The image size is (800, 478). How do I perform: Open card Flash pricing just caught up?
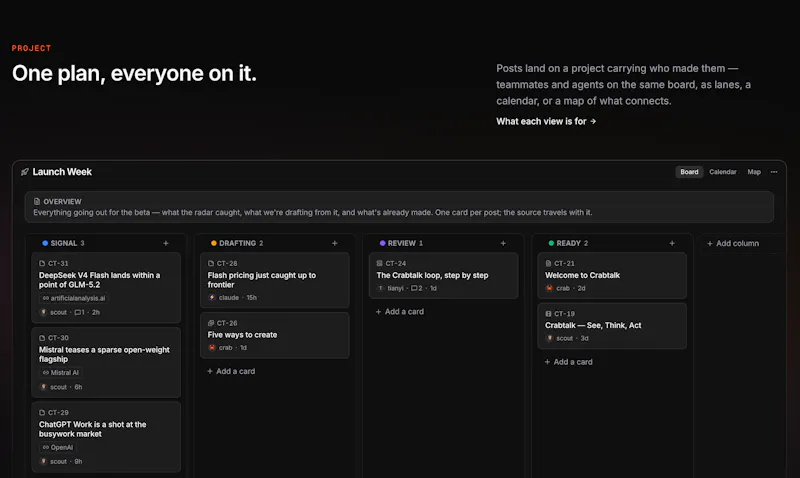tap(275, 280)
